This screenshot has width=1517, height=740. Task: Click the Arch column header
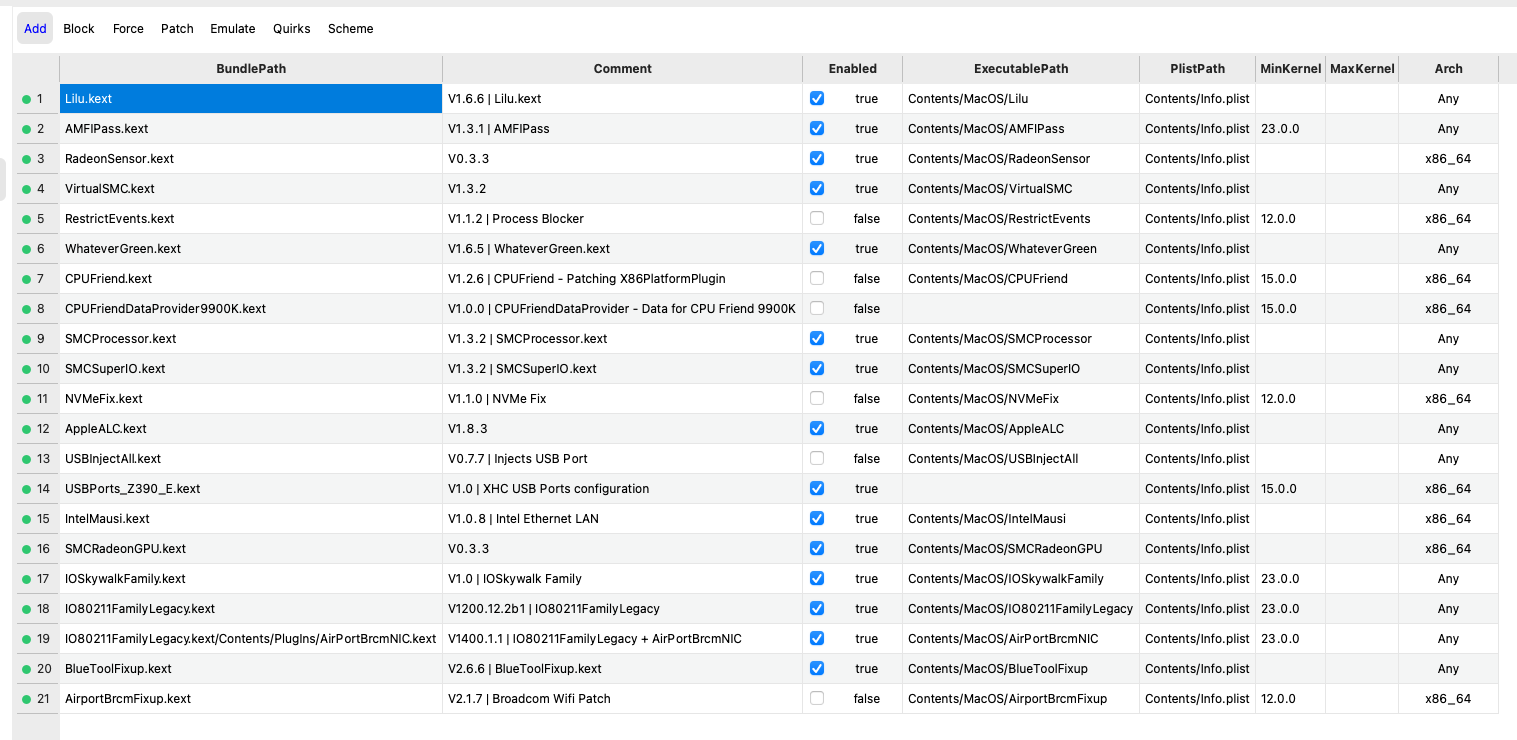[1448, 69]
